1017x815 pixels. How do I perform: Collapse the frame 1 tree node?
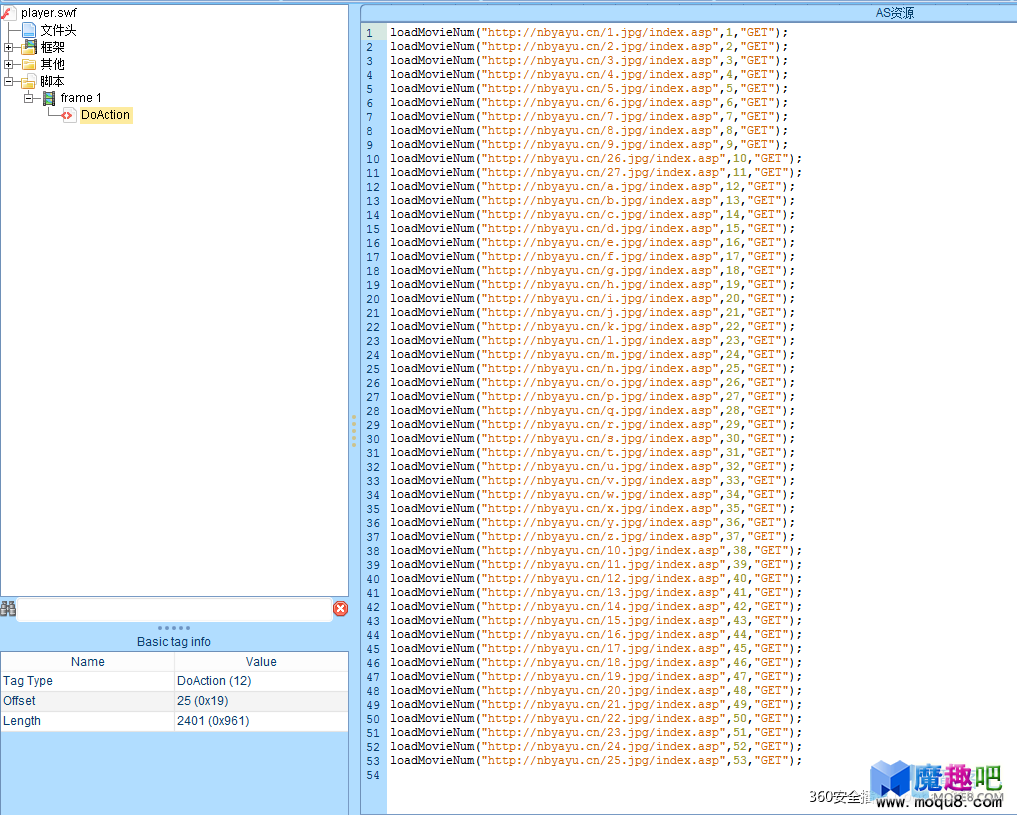pyautogui.click(x=29, y=98)
